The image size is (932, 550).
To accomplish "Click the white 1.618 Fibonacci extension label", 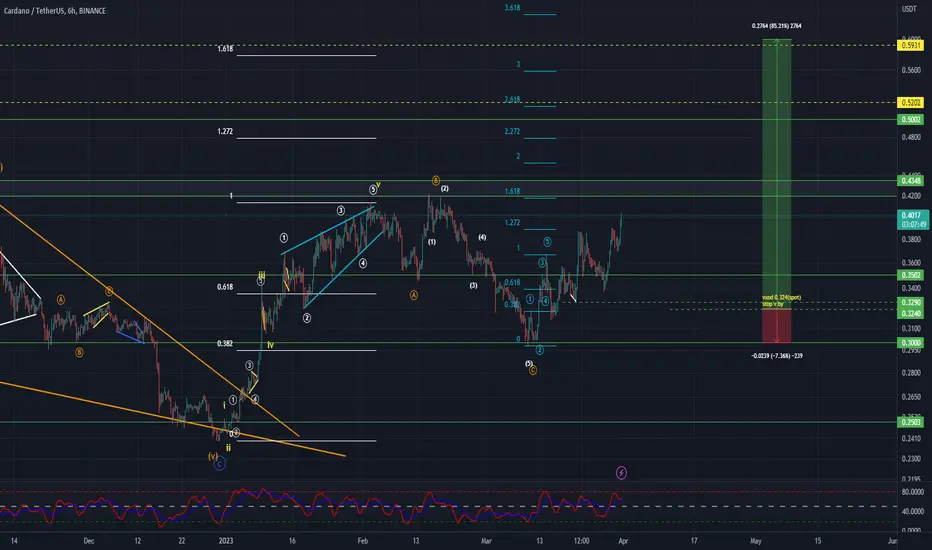I will (225, 49).
